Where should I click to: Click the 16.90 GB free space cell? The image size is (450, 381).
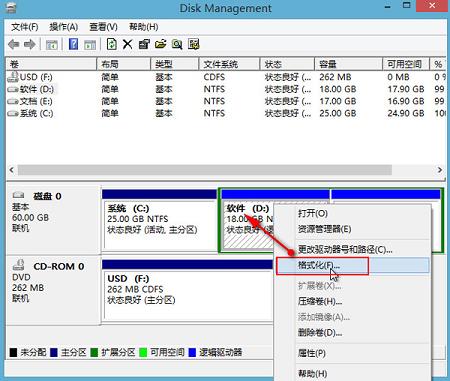(406, 101)
